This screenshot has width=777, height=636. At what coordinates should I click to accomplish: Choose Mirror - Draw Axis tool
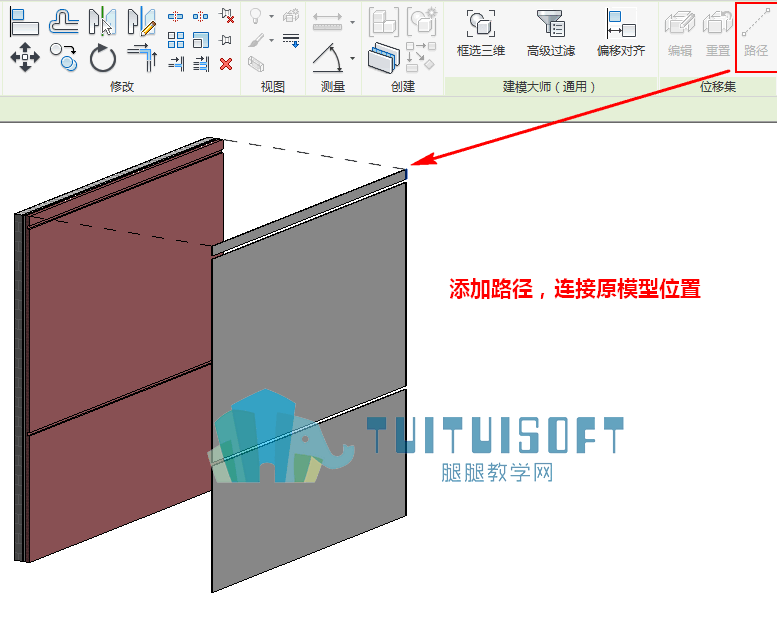pos(142,22)
